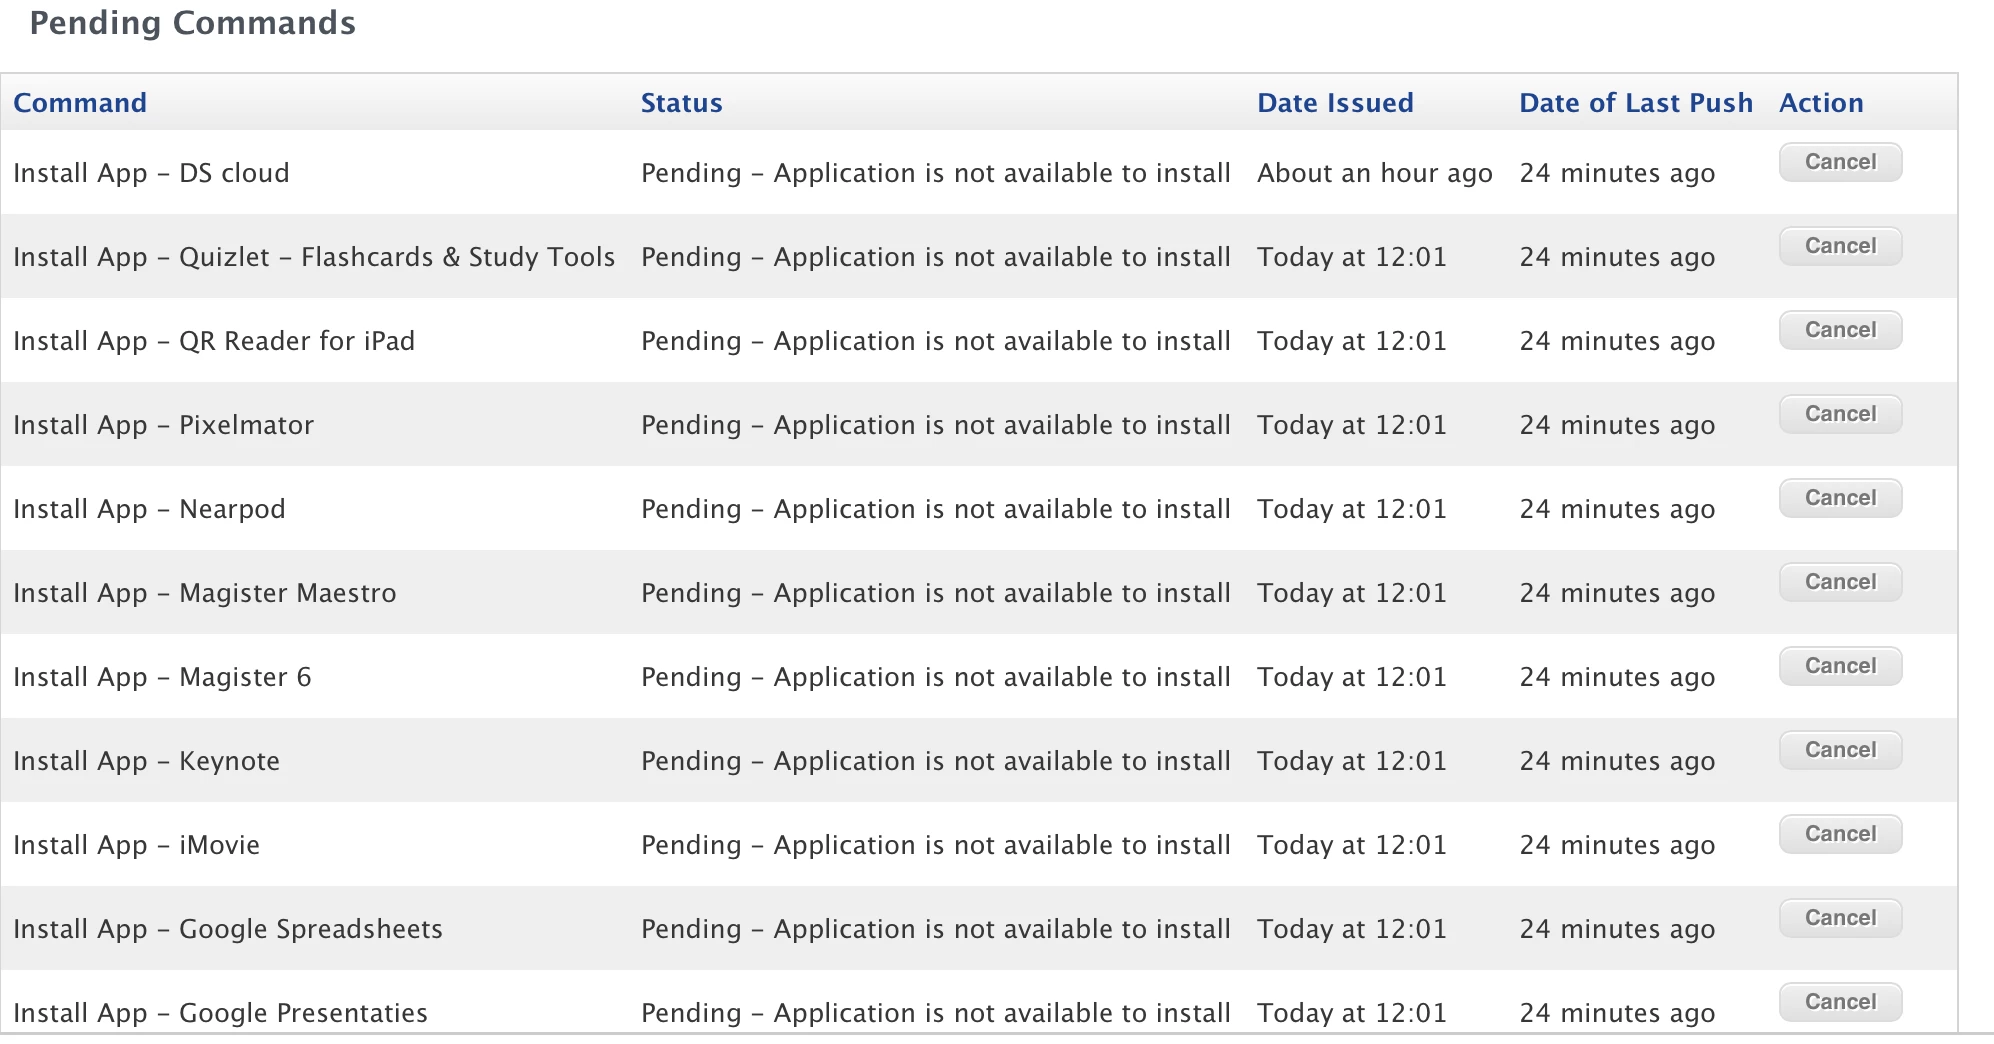Sort table by Status column header
This screenshot has width=1994, height=1044.
pos(681,103)
